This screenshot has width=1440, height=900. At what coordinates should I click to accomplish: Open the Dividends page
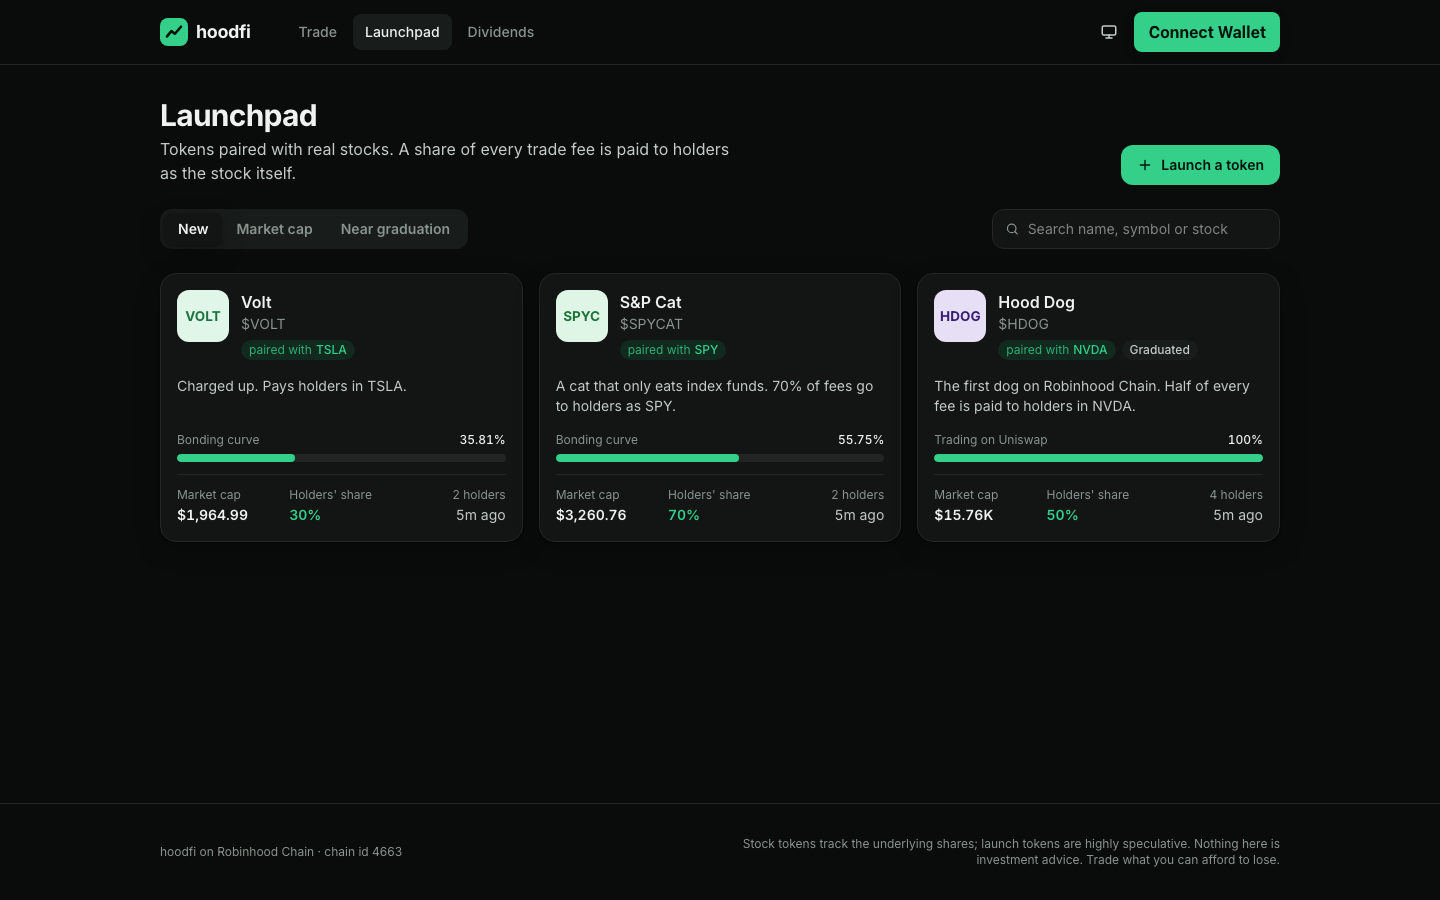click(x=501, y=32)
